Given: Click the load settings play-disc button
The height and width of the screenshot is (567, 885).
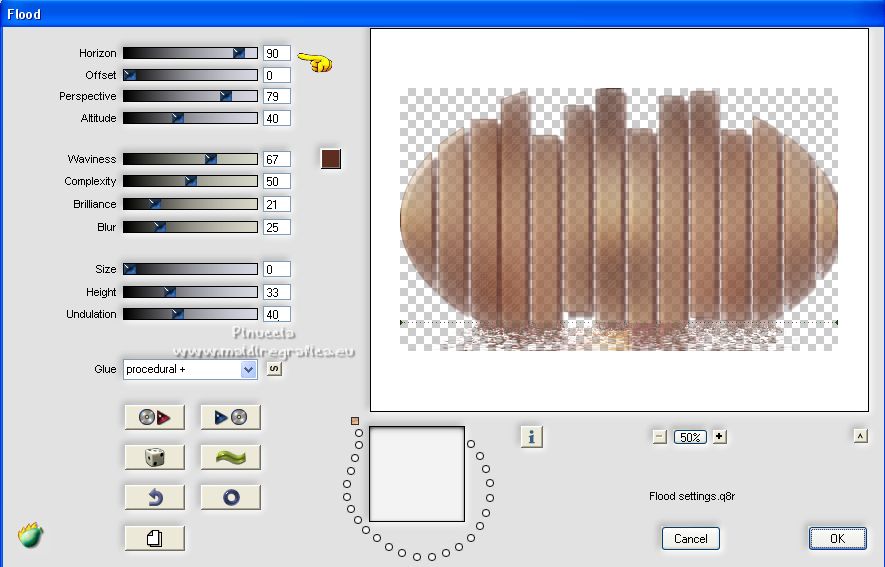Looking at the screenshot, I should click(230, 417).
